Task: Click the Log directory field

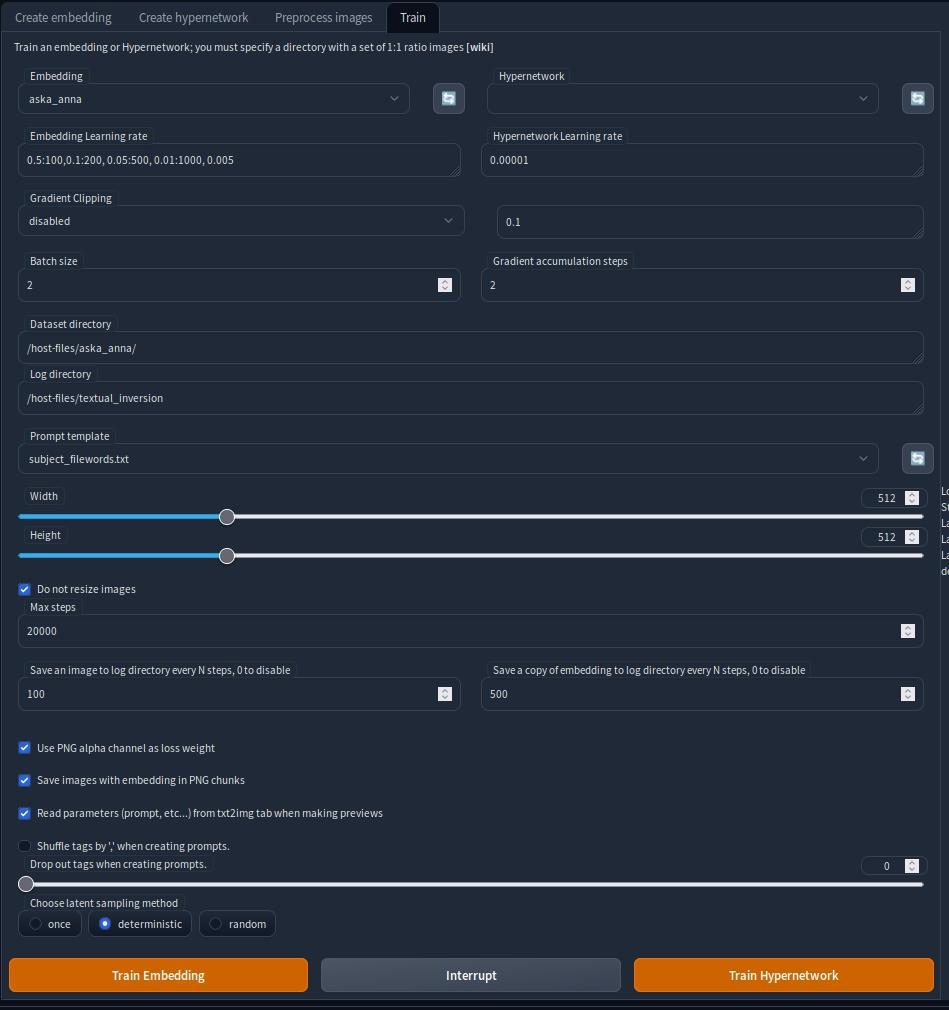Action: click(471, 398)
